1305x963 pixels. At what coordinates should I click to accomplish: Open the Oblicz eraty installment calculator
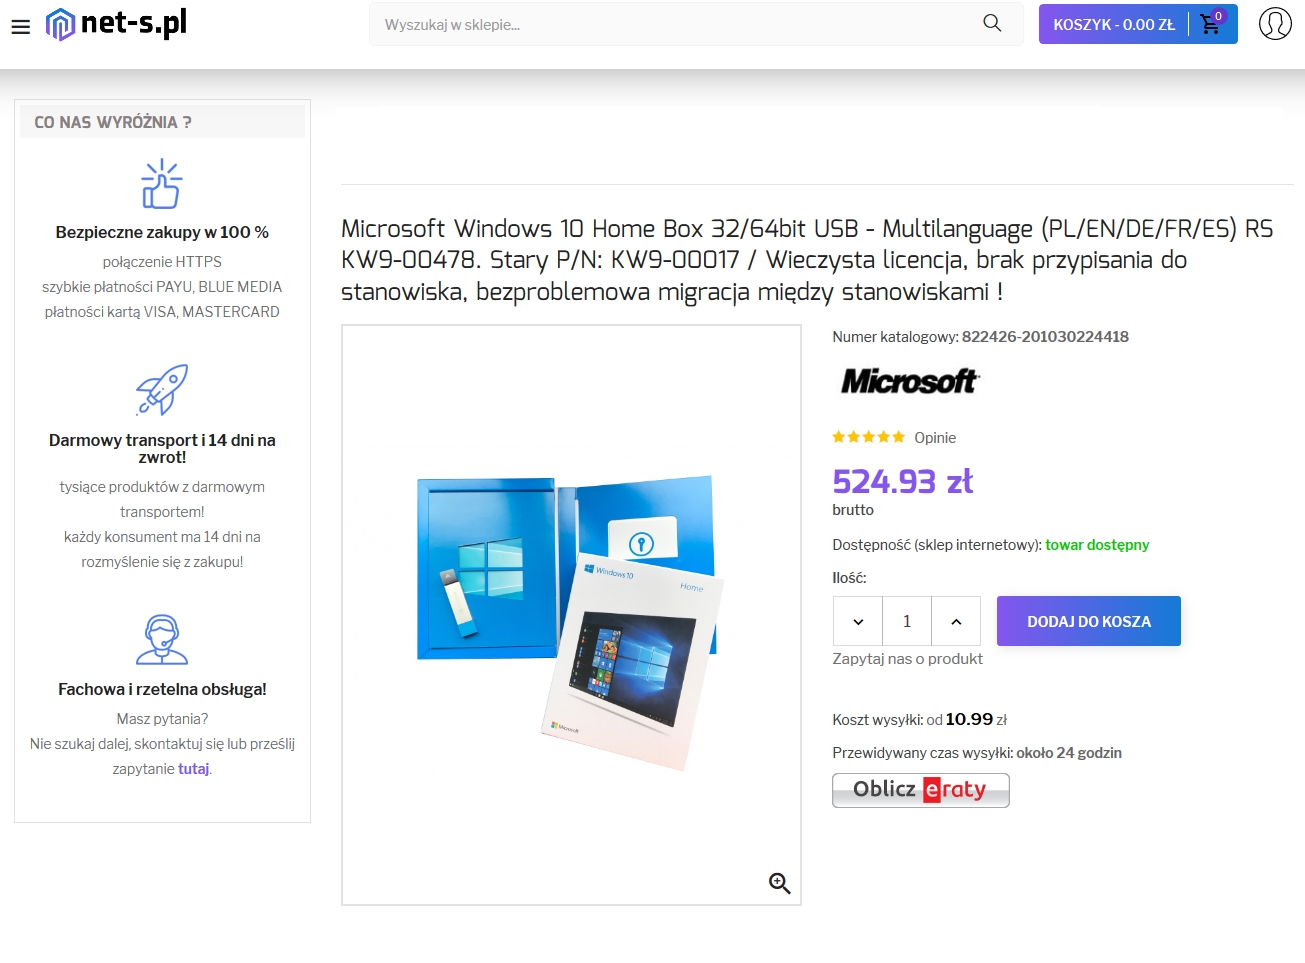(x=921, y=790)
